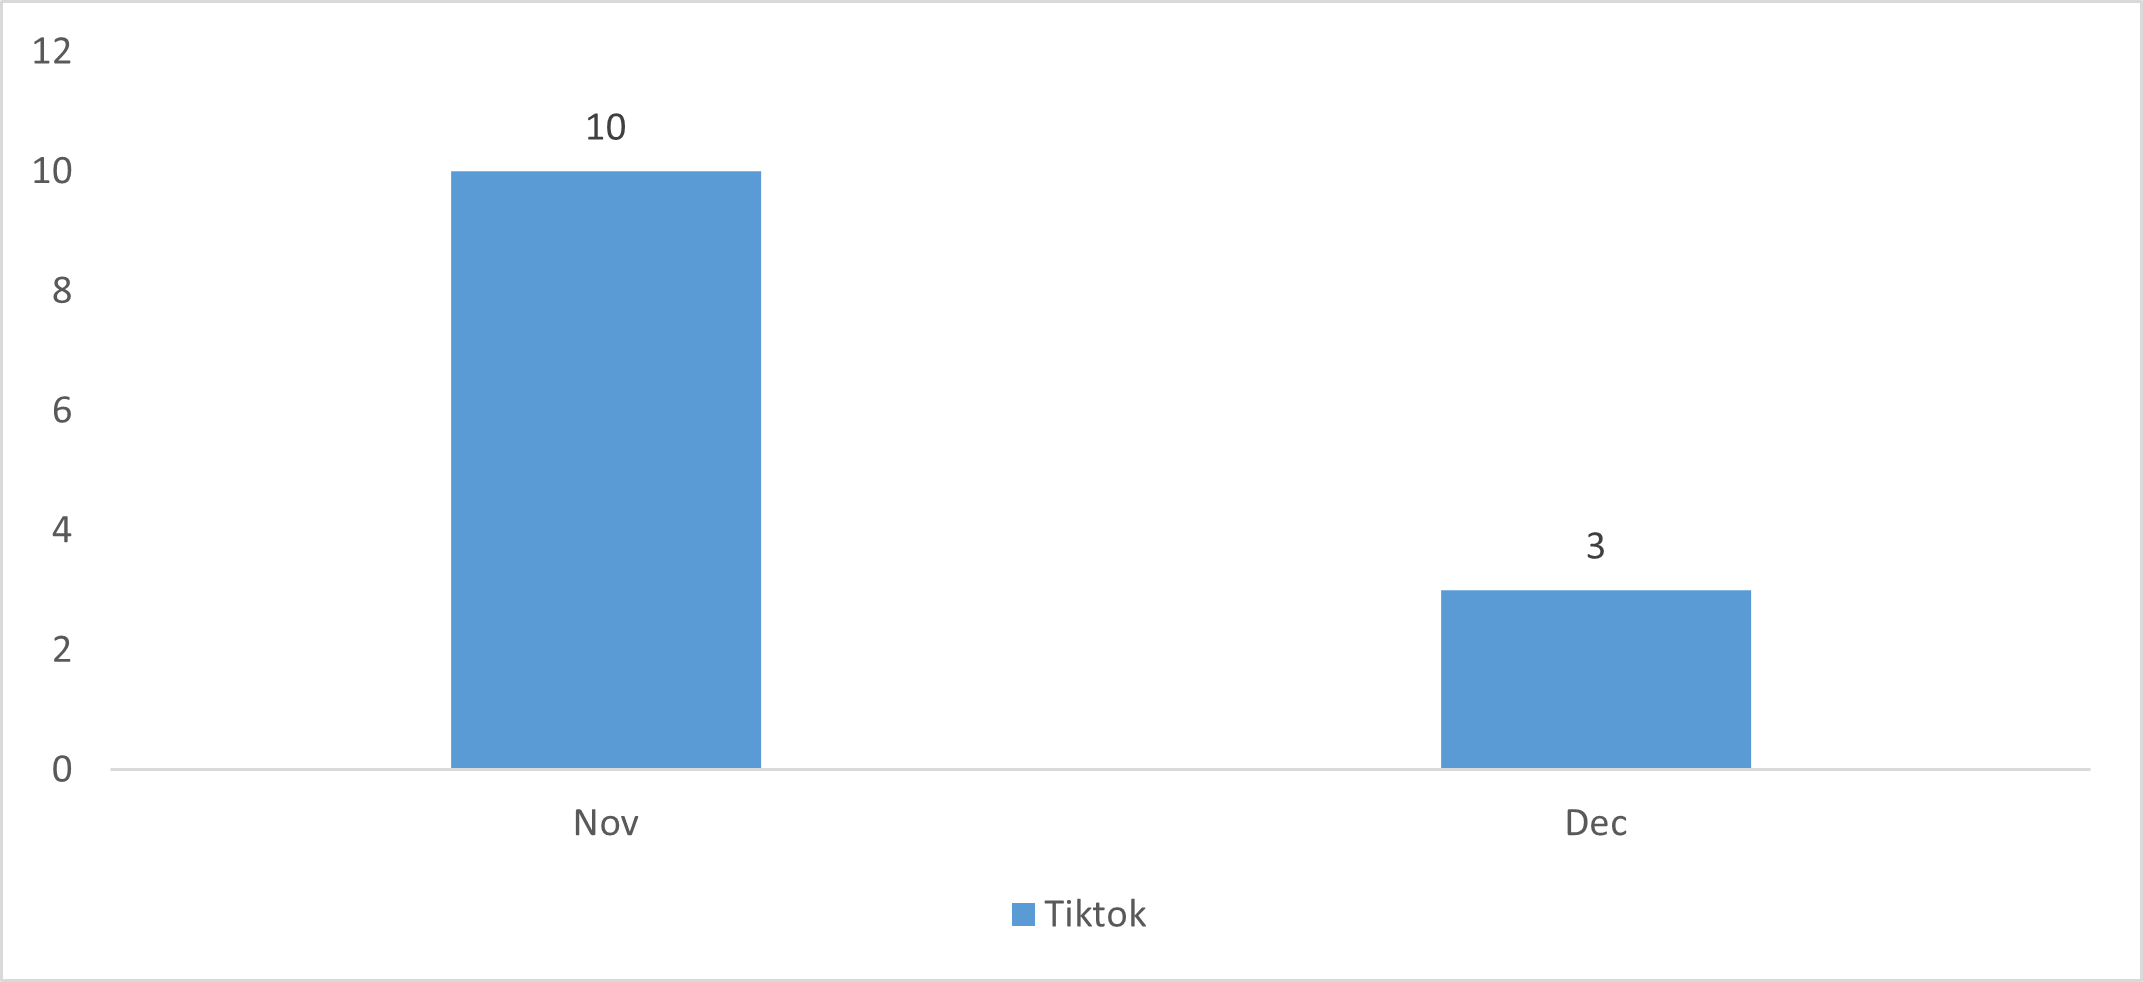This screenshot has height=982, width=2143.
Task: Click the Nov category axis label
Action: coord(605,823)
